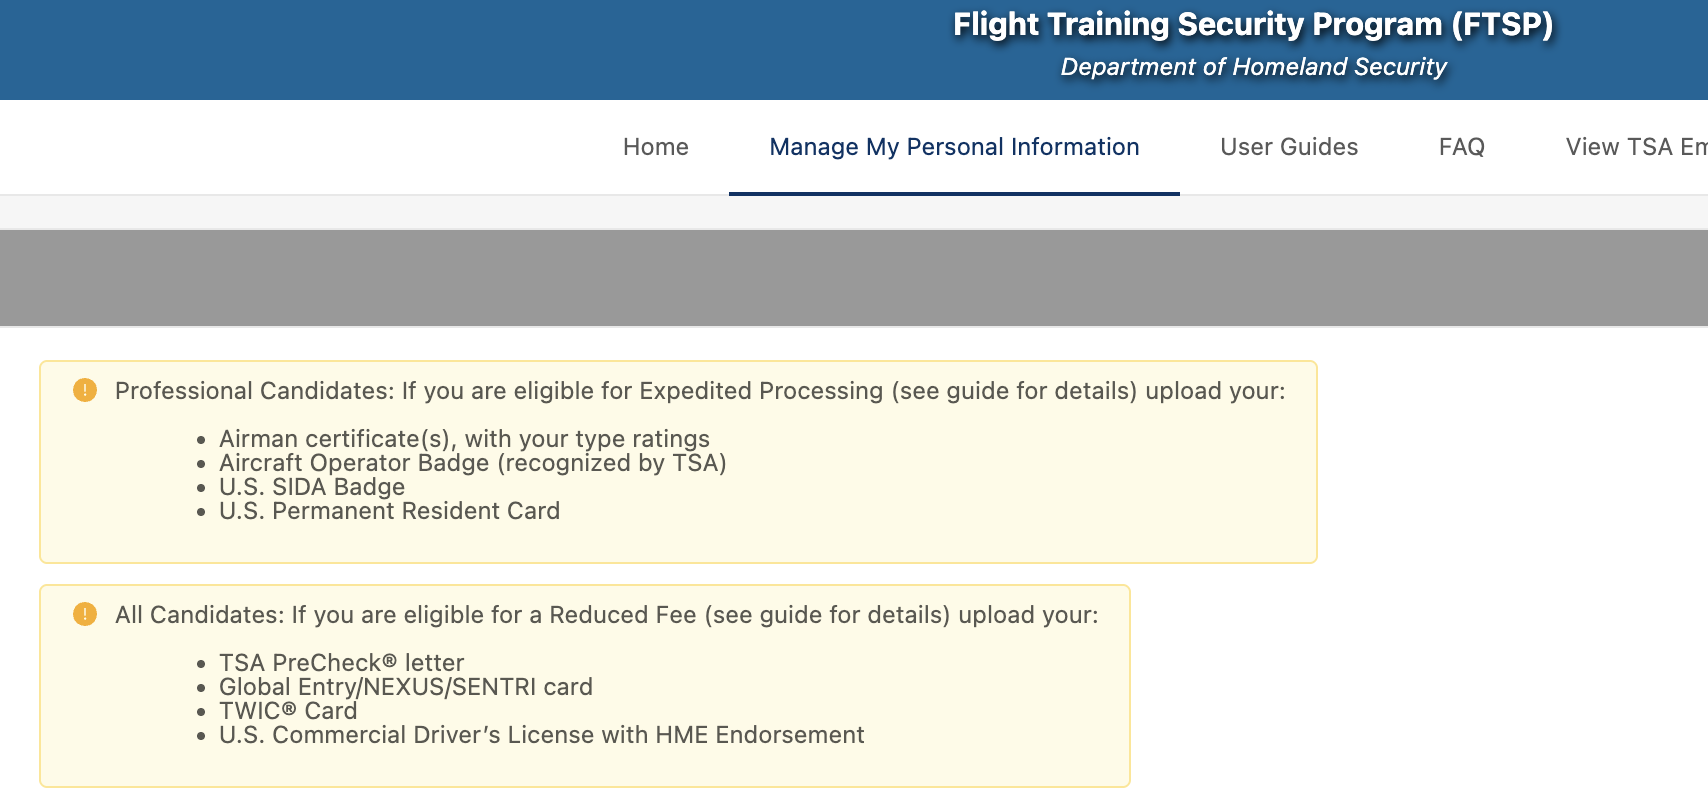Click the Expedited Processing notice heading

click(x=700, y=391)
